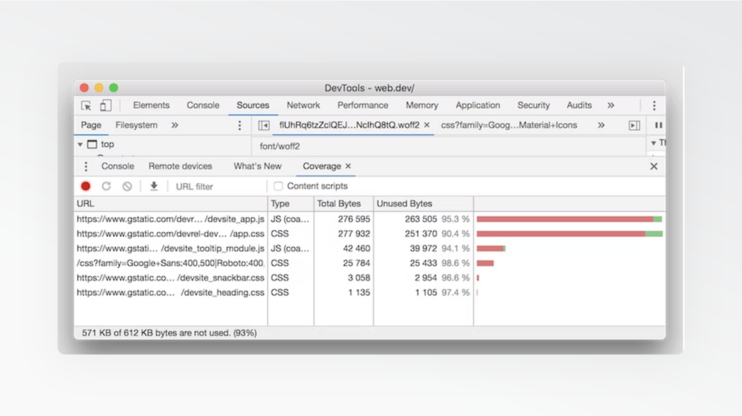Toggle the device toolbar icon
742x416 pixels.
tap(105, 105)
